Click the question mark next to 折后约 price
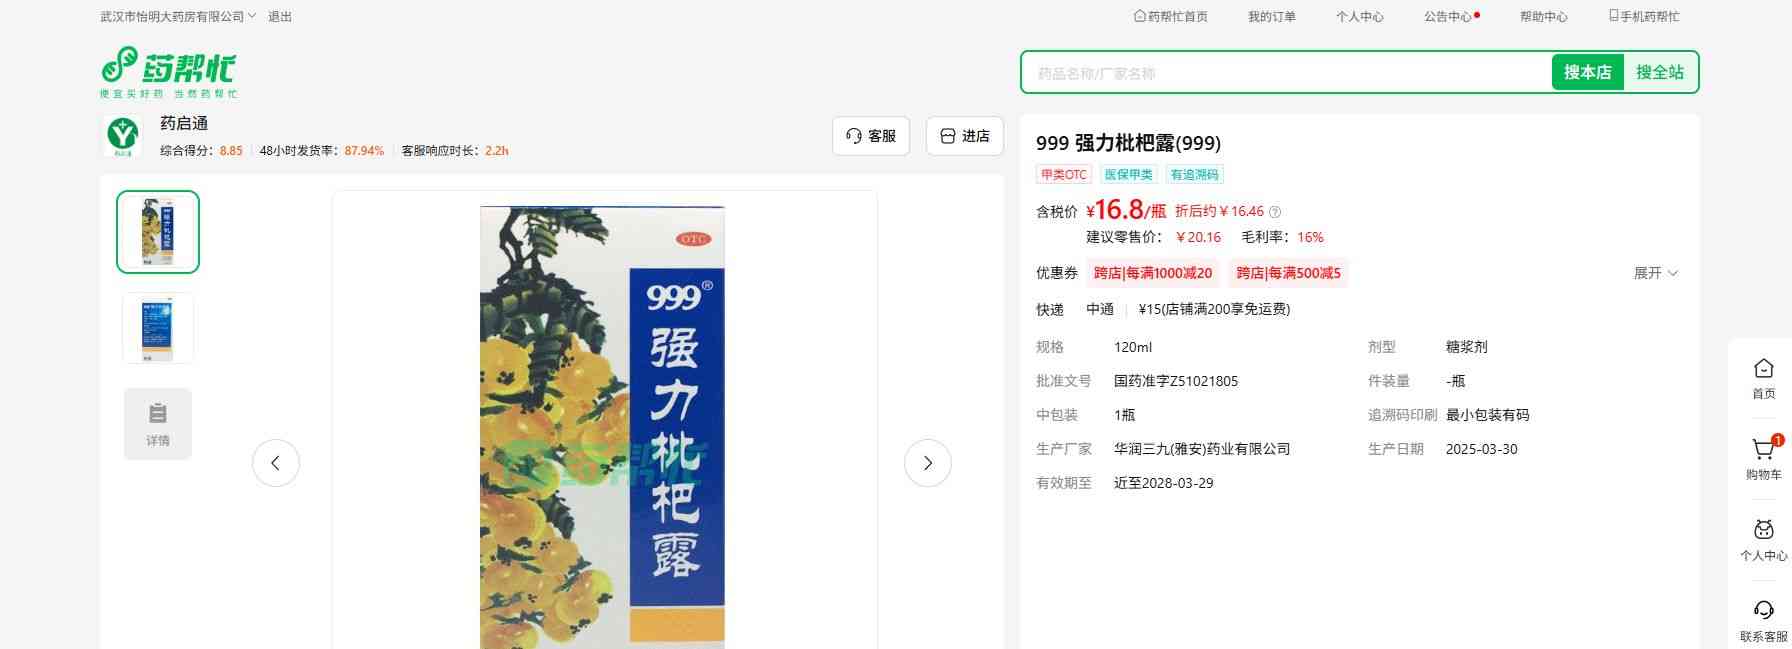This screenshot has width=1792, height=649. tap(1275, 212)
